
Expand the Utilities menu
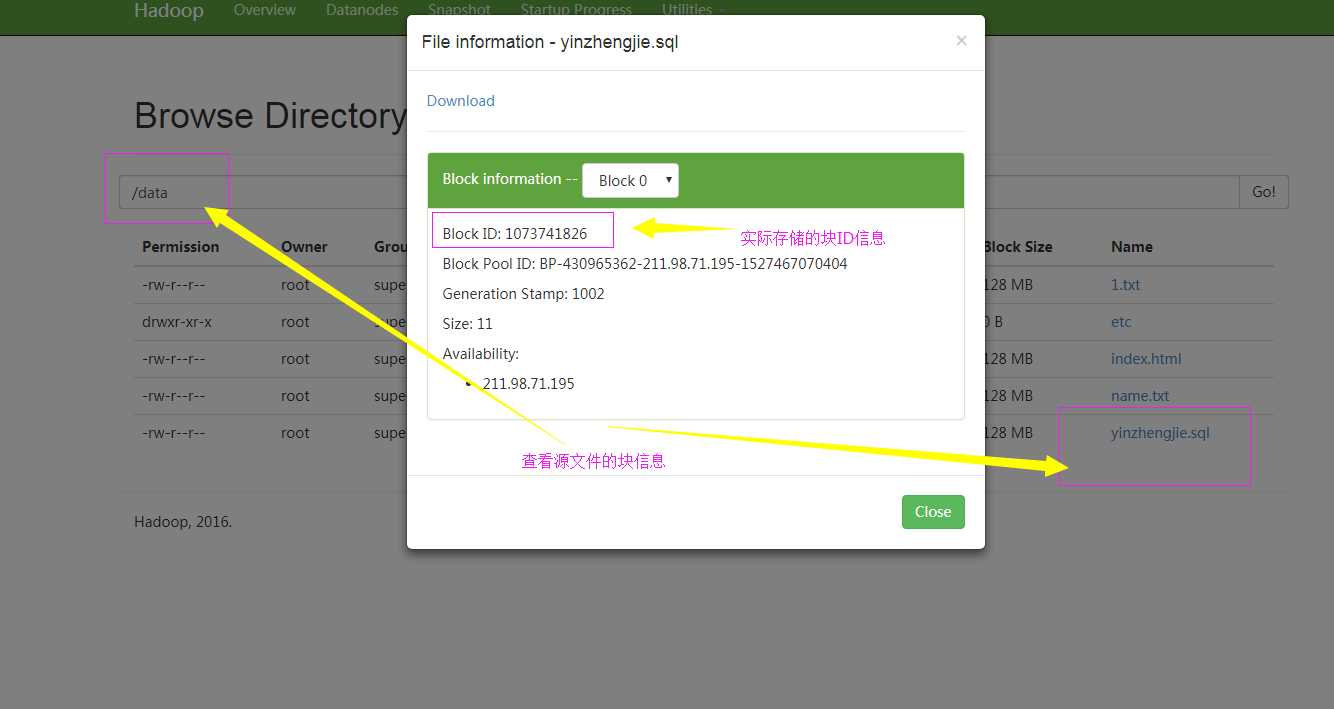(x=694, y=10)
